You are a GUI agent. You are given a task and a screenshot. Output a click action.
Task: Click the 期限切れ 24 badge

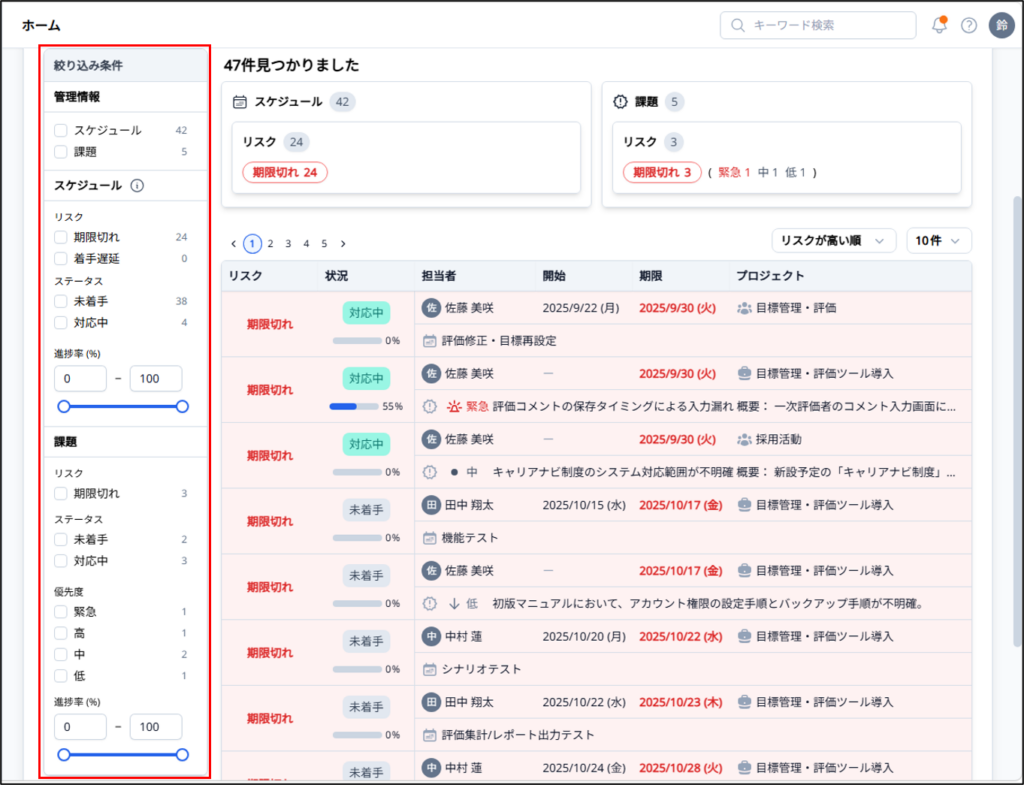coord(285,172)
